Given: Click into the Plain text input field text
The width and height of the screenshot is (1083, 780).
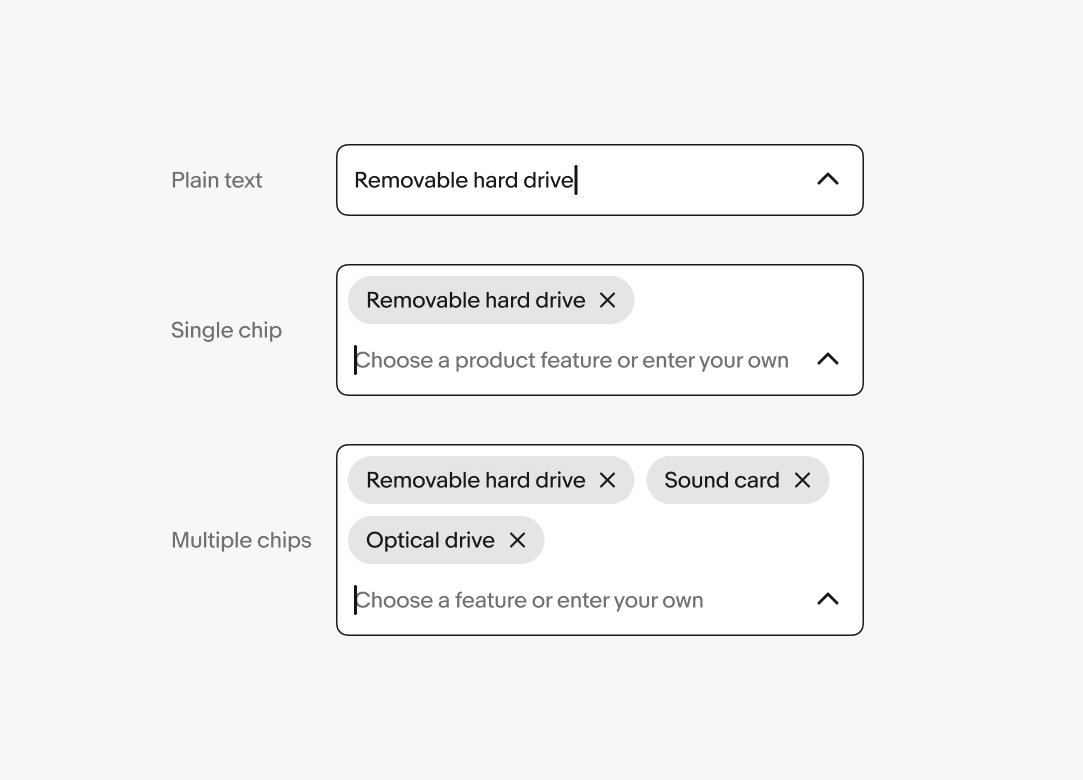Looking at the screenshot, I should point(464,180).
